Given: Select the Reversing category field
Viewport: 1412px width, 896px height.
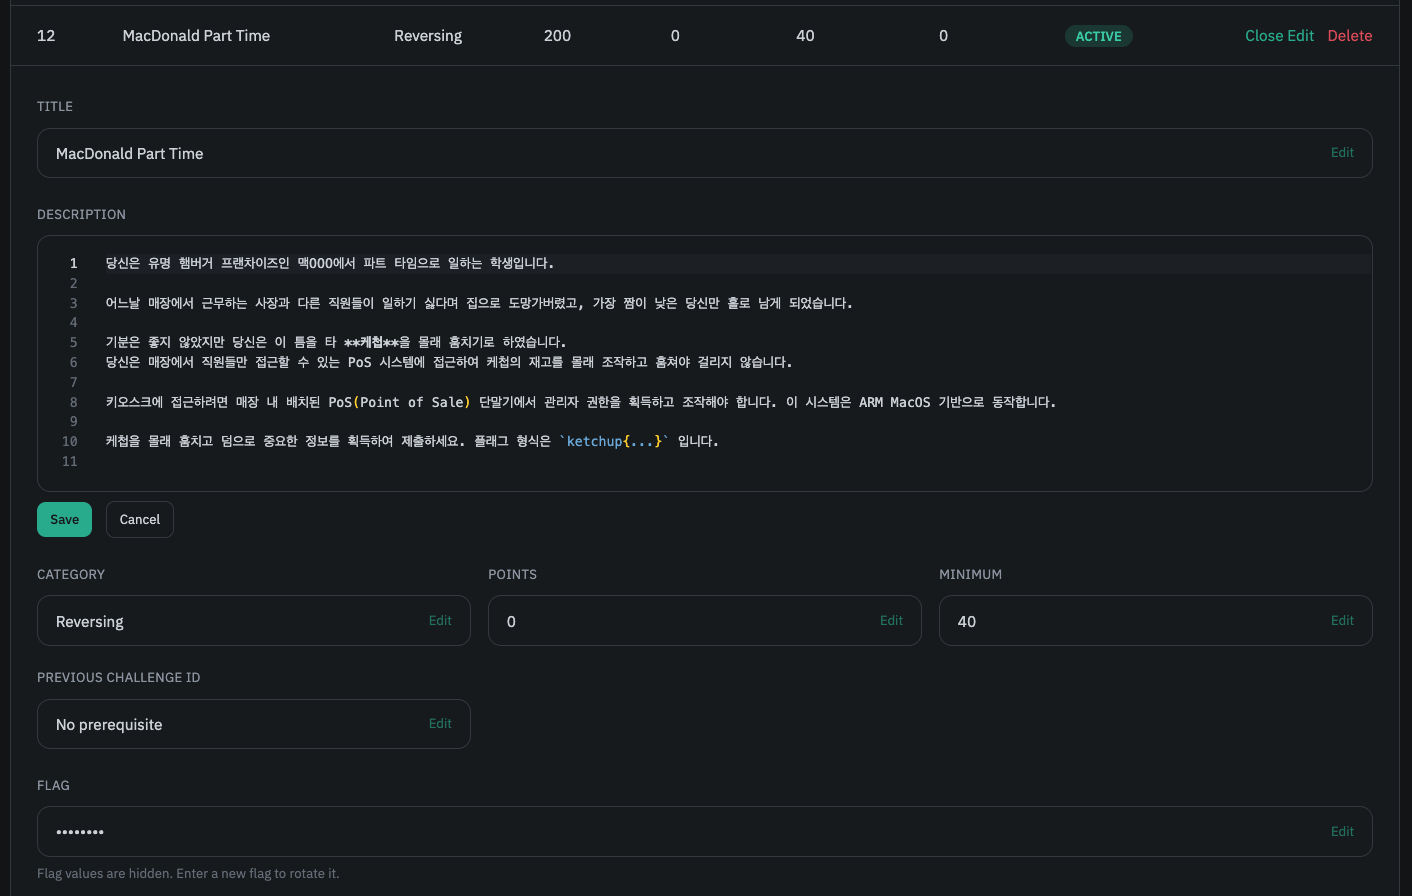Looking at the screenshot, I should coord(200,620).
